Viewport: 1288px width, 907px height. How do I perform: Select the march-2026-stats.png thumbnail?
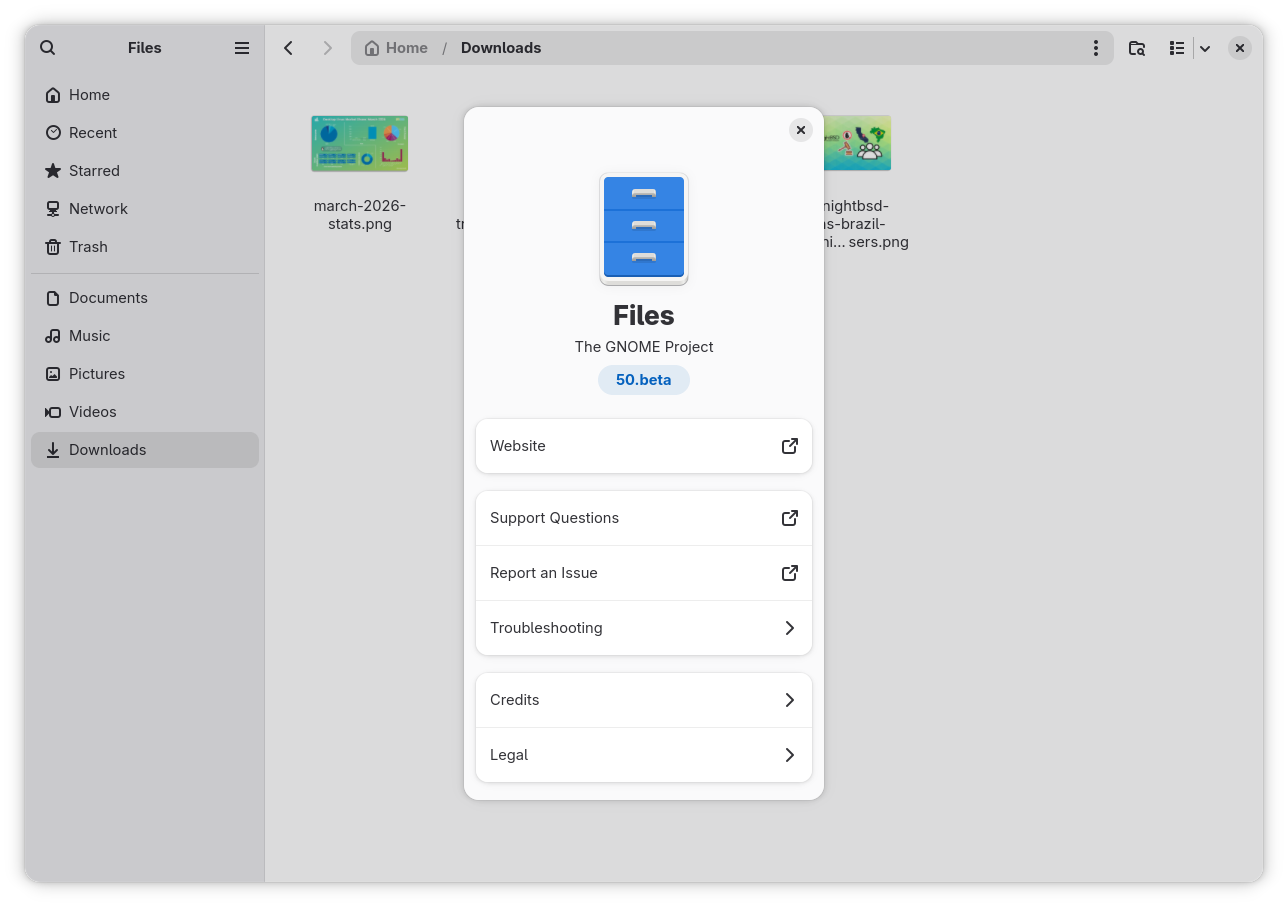[x=359, y=143]
